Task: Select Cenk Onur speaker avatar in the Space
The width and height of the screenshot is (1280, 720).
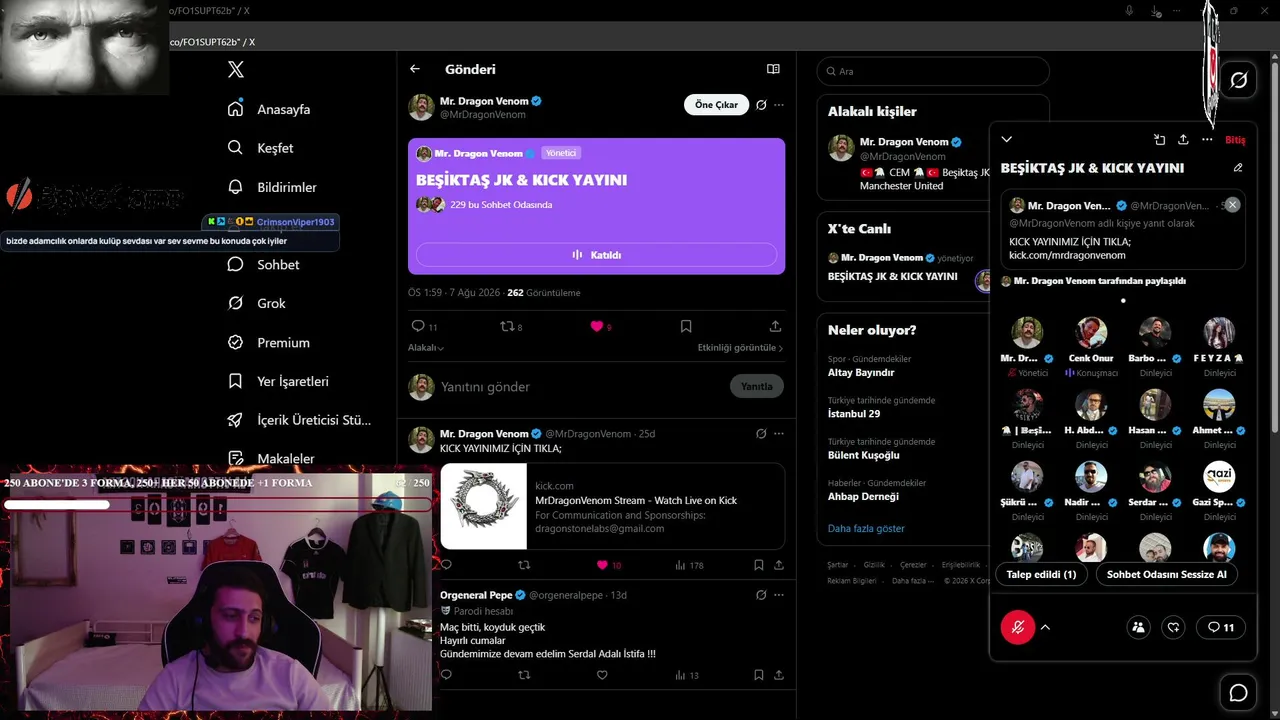Action: (x=1091, y=333)
